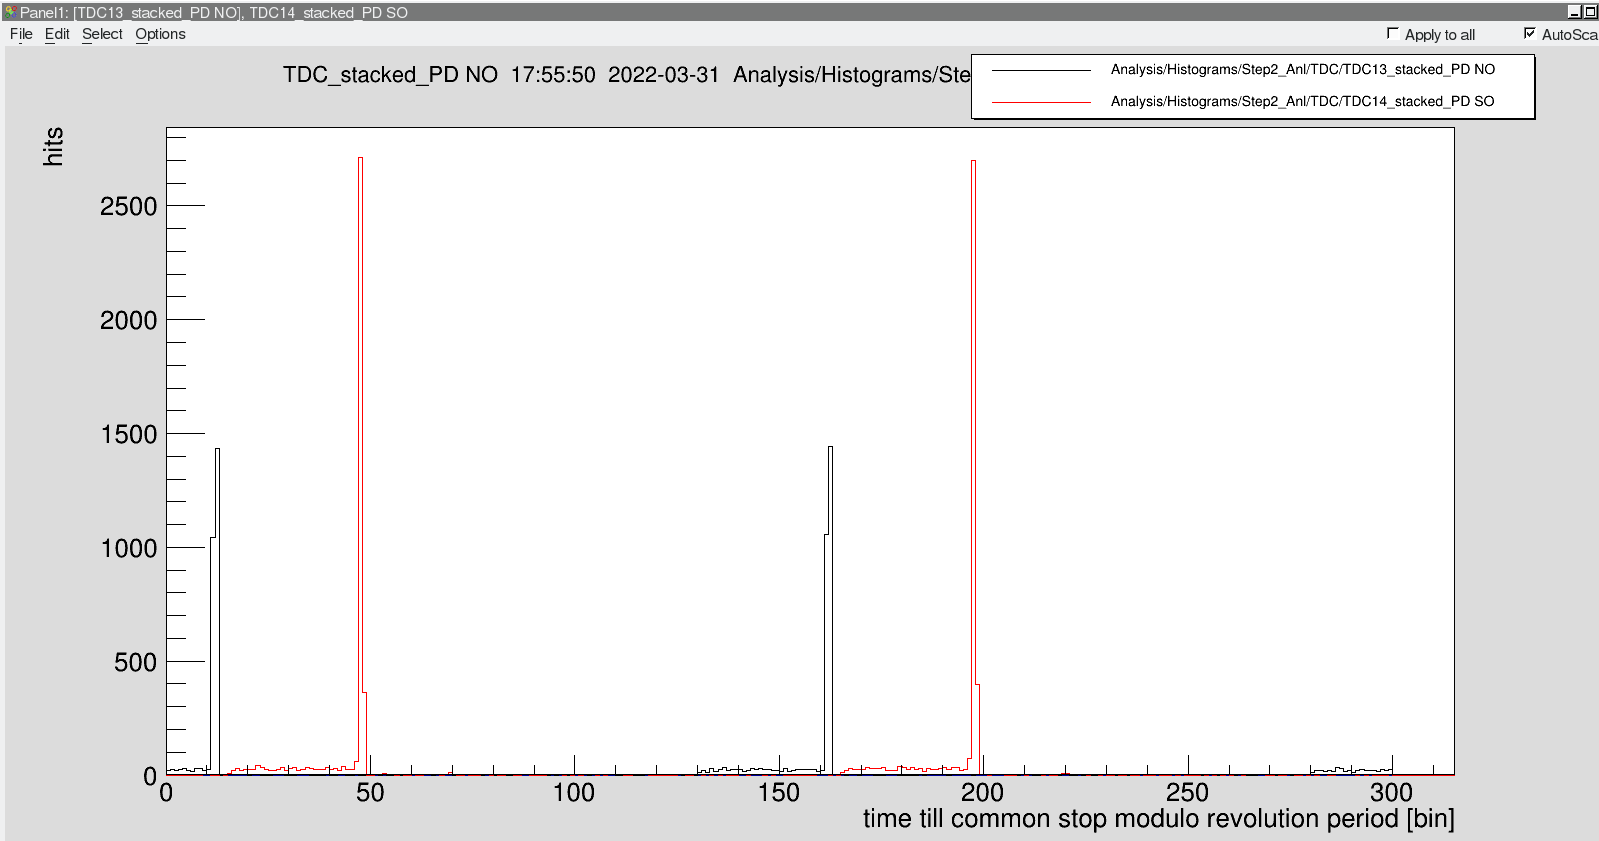Click the x-axis label 50
Viewport: 1599px width, 841px height.
coord(370,793)
